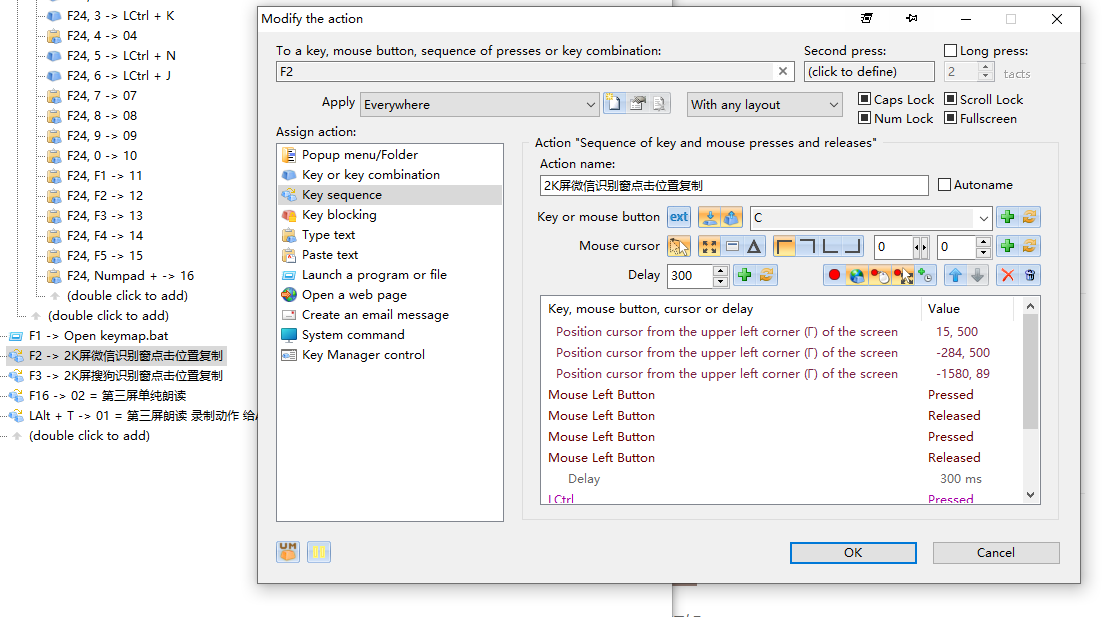Choose 'System command' action type
The image size is (1104, 617).
point(353,335)
